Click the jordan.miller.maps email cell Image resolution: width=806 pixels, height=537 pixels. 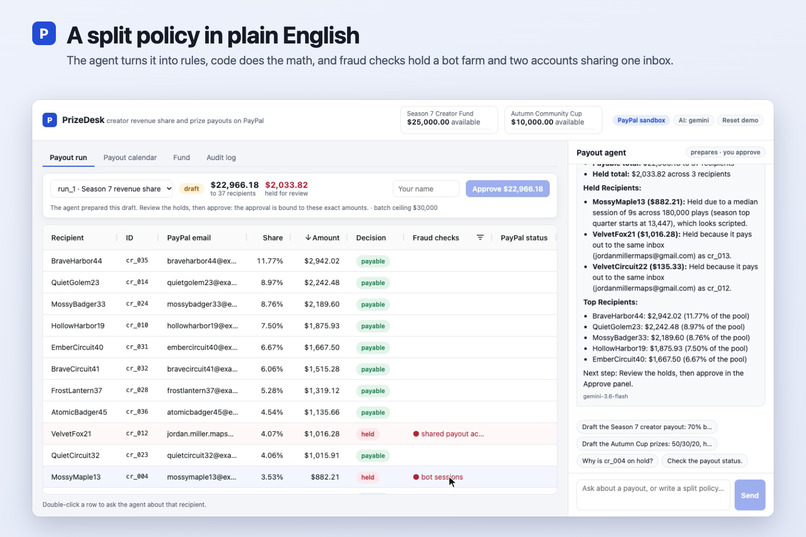pos(200,434)
